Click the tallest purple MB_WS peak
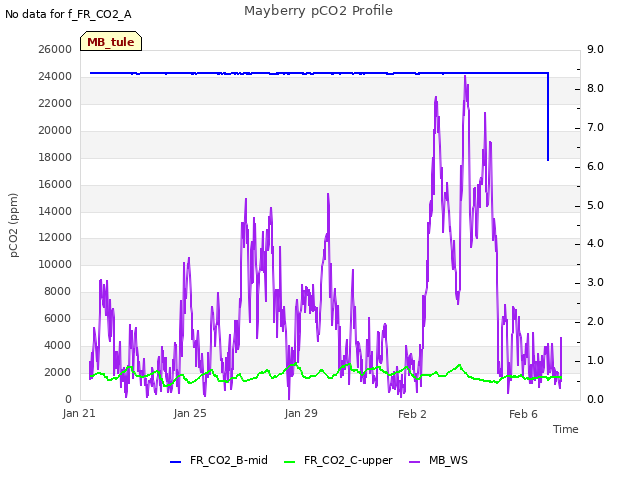Image resolution: width=640 pixels, height=480 pixels. click(x=465, y=78)
